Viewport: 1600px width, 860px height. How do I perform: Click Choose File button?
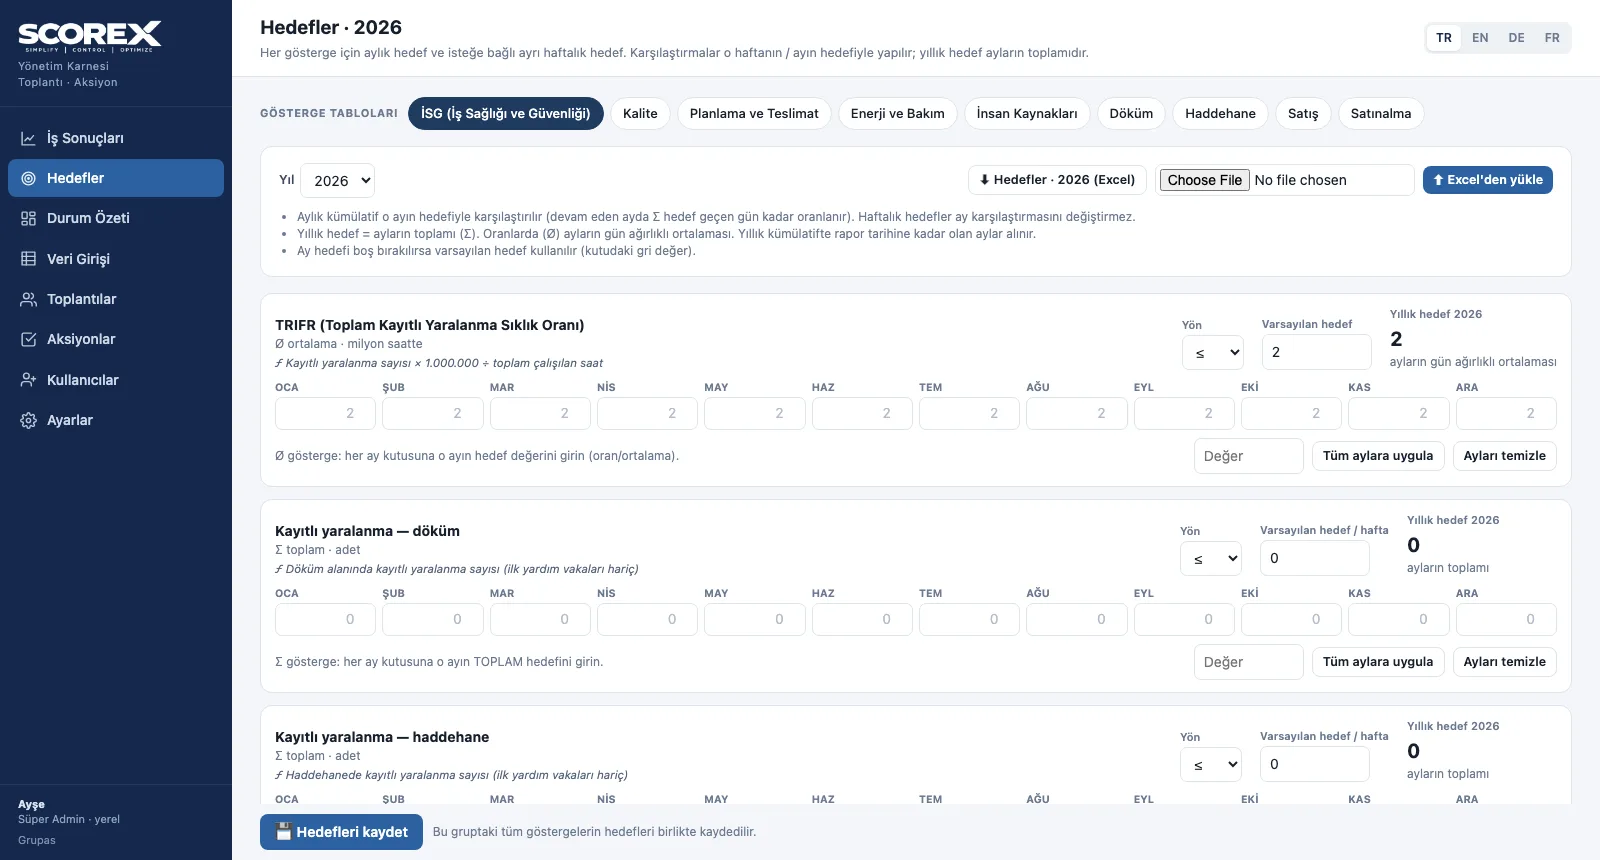pos(1205,180)
